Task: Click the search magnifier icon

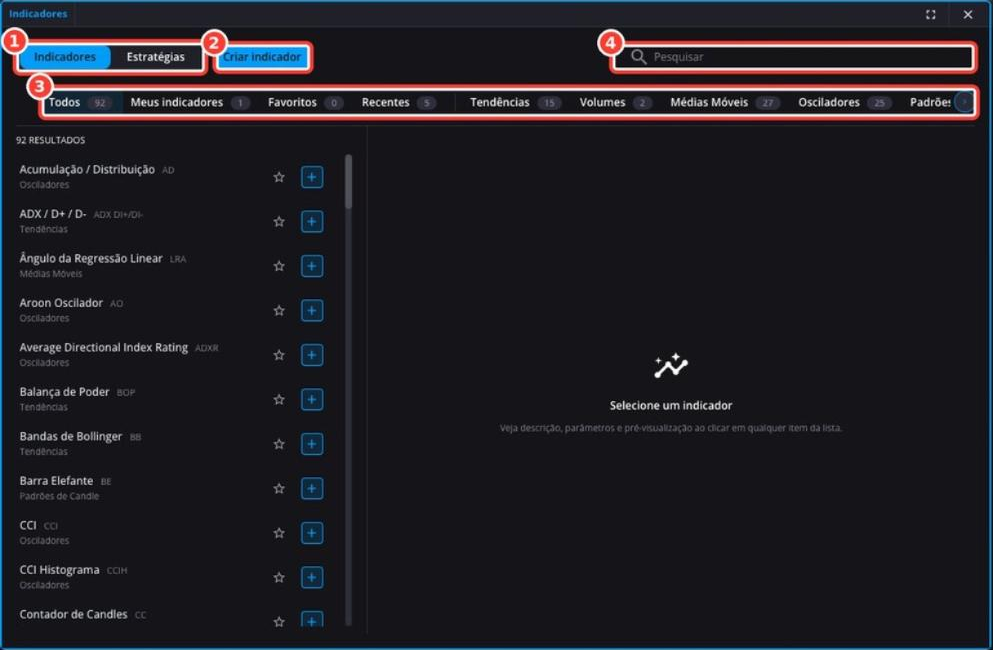Action: point(638,57)
